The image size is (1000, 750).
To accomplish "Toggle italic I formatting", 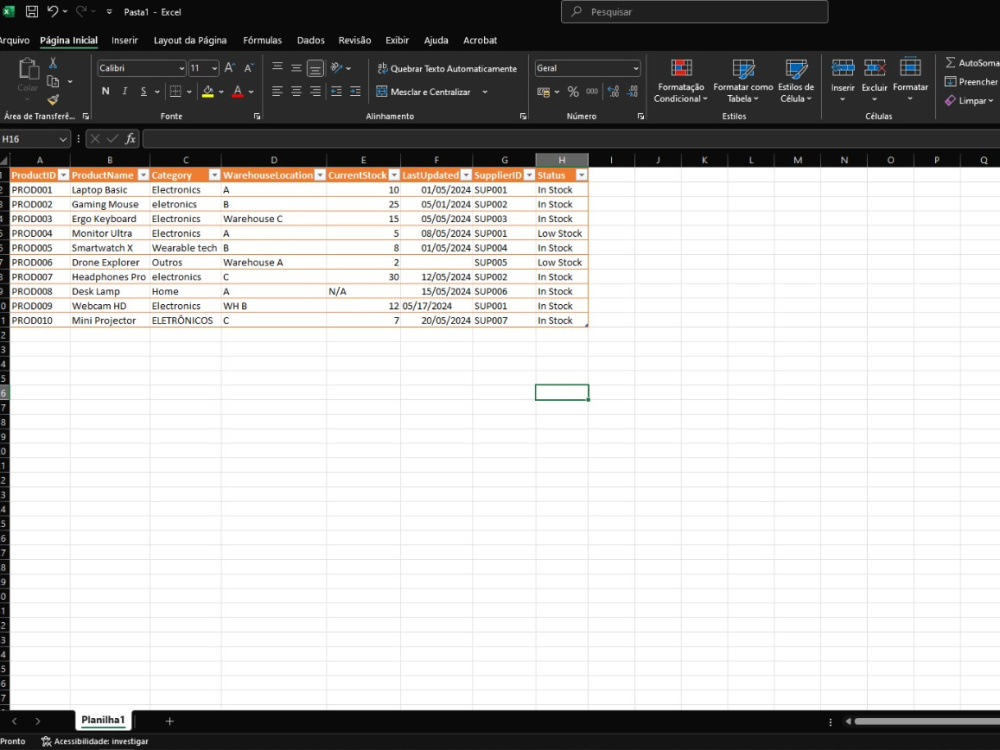I will (124, 91).
